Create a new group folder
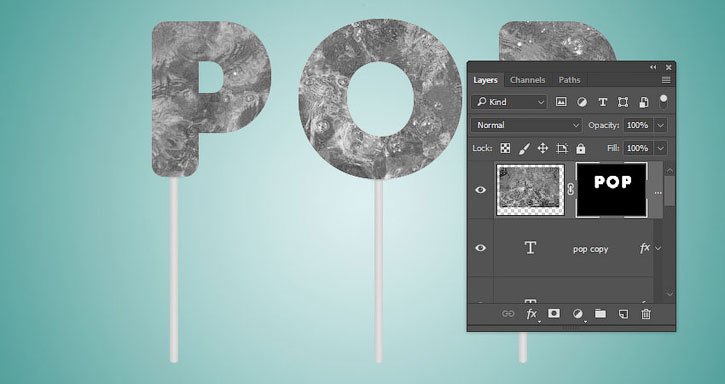 tap(600, 314)
